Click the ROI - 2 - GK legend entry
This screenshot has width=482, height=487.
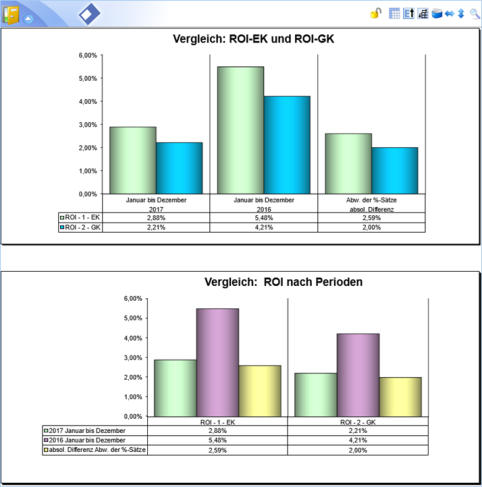click(x=80, y=227)
